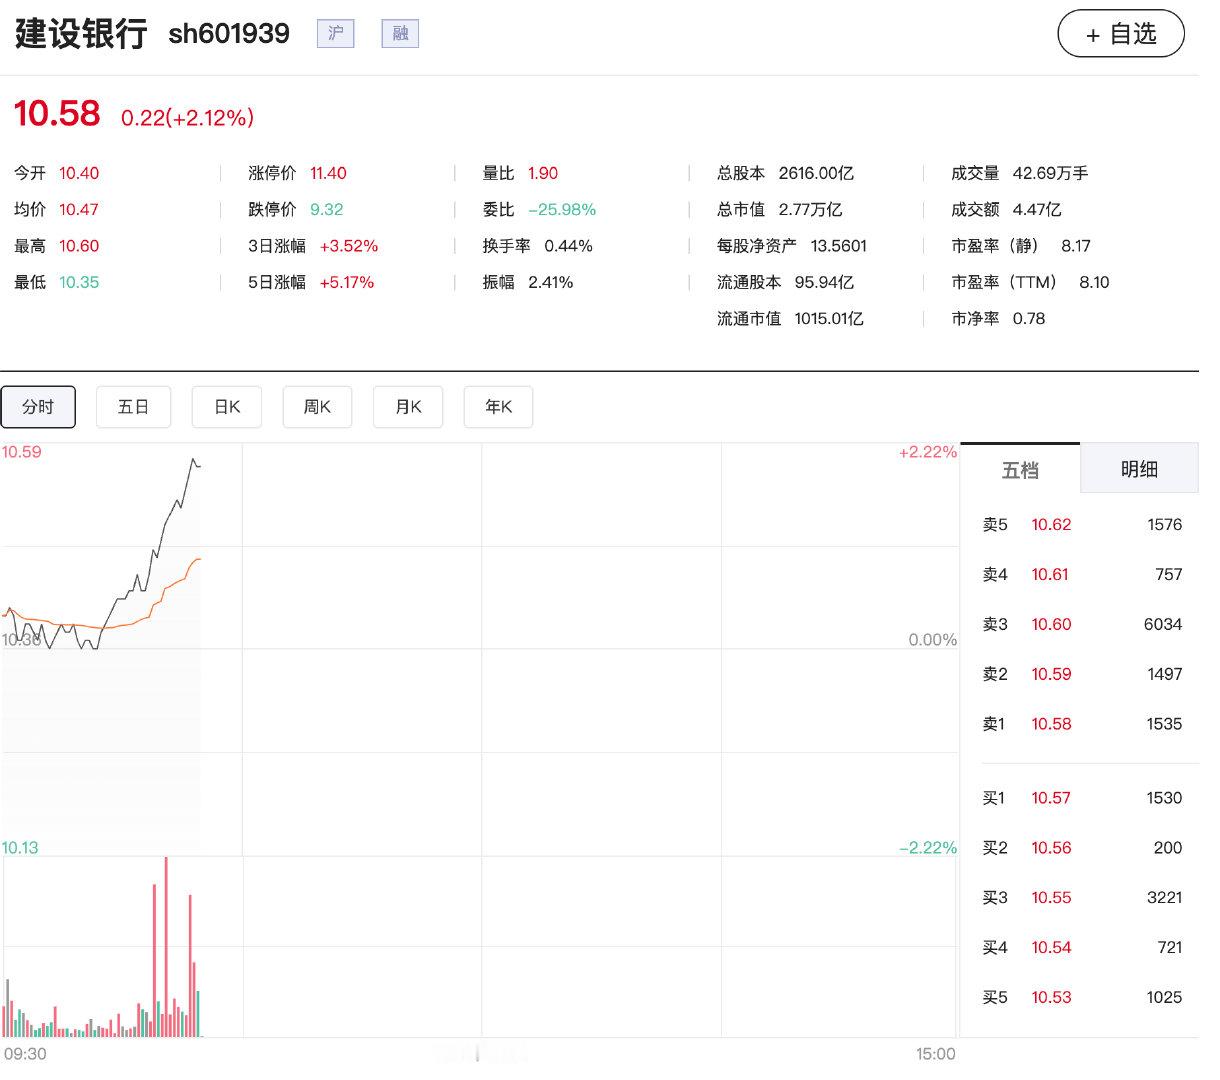This screenshot has height=1080, width=1220.
Task: Click the 09:30 time axis label
Action: (25, 1054)
